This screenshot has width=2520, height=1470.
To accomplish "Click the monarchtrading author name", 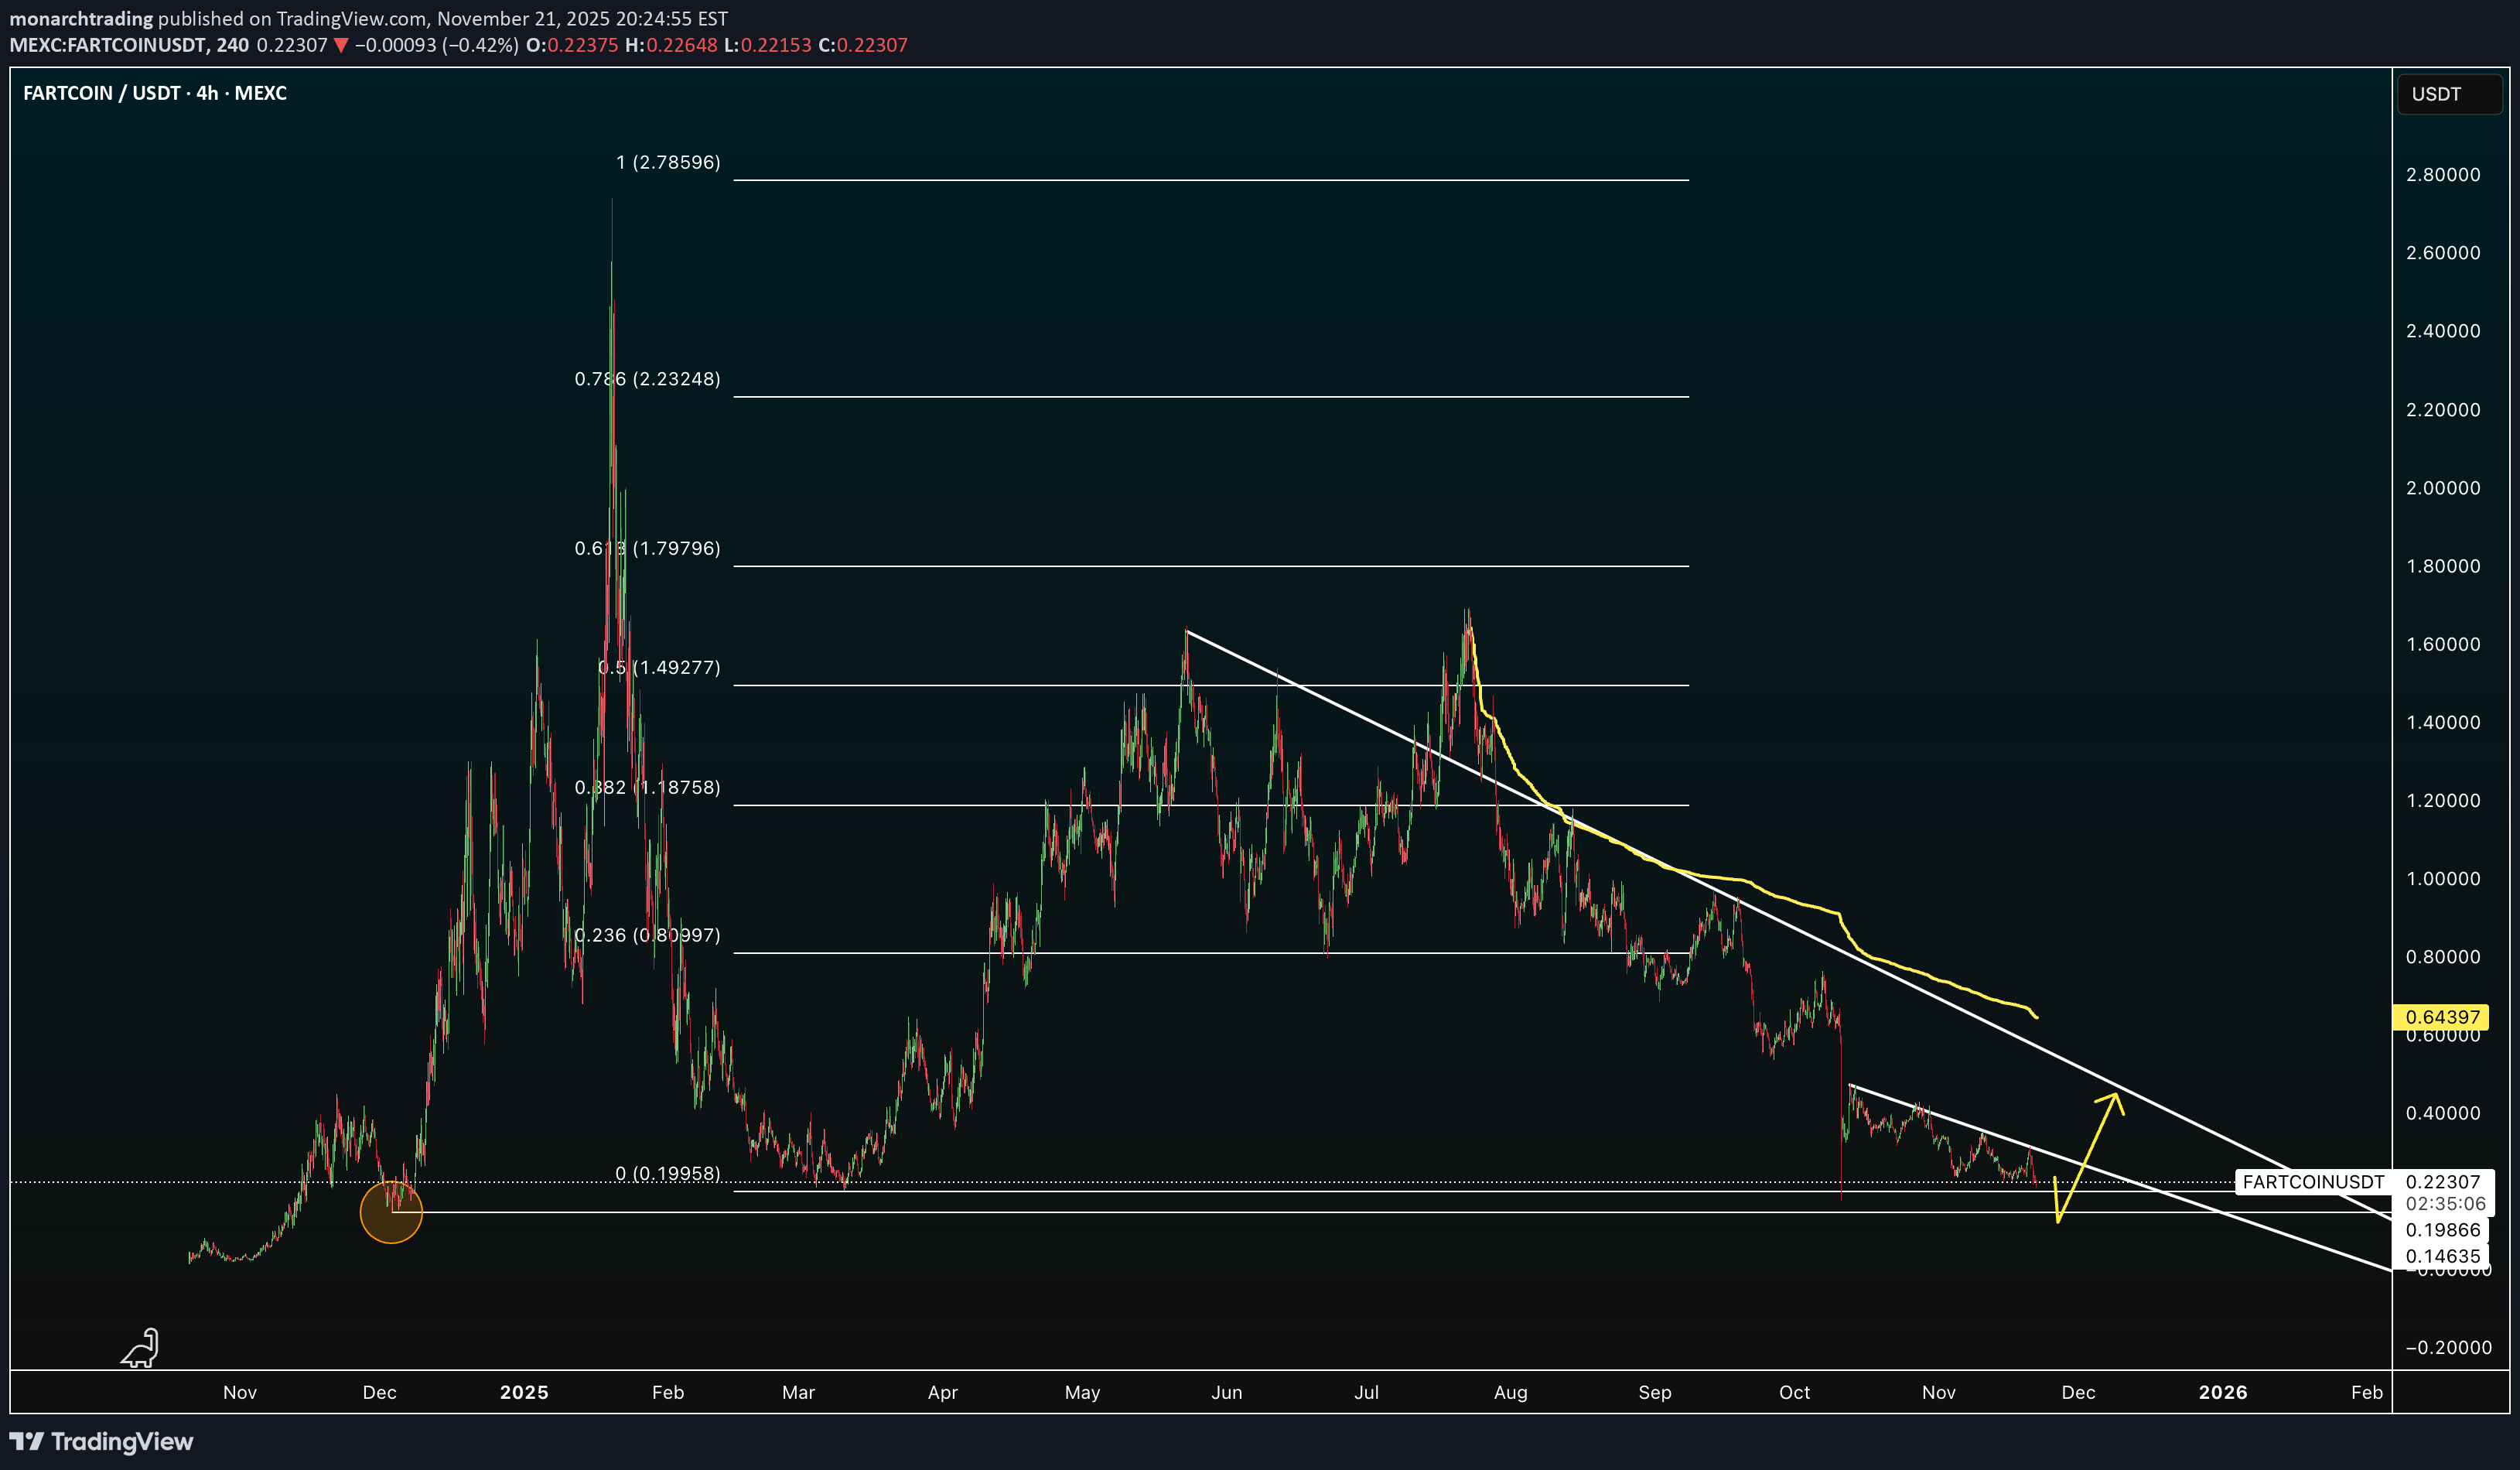I will coord(81,18).
